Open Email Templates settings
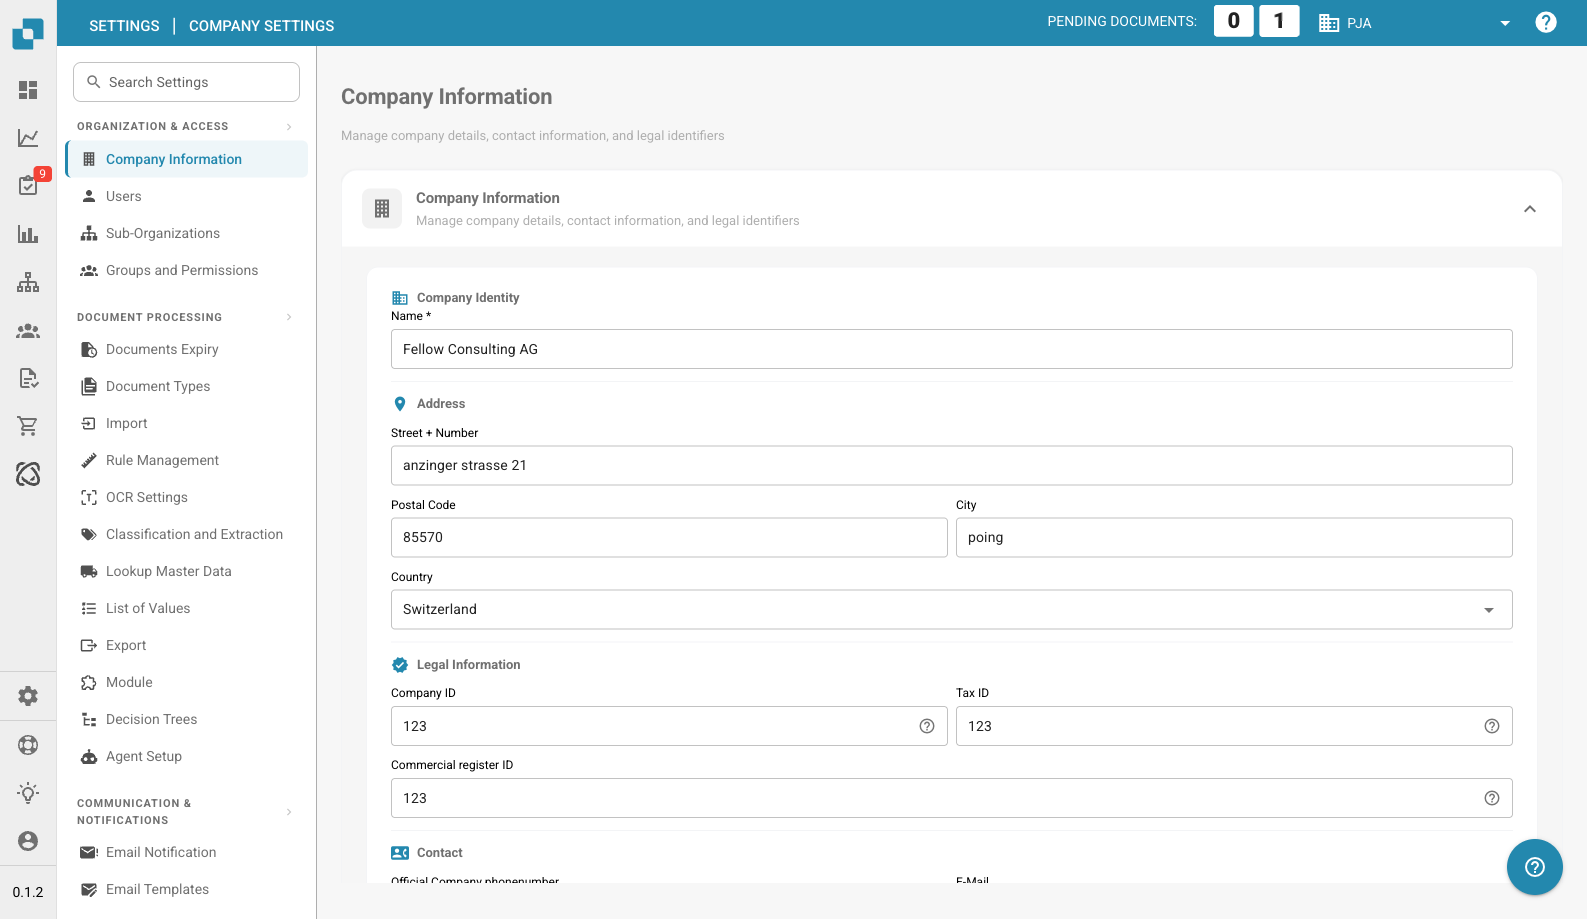Image resolution: width=1587 pixels, height=919 pixels. coord(187,889)
